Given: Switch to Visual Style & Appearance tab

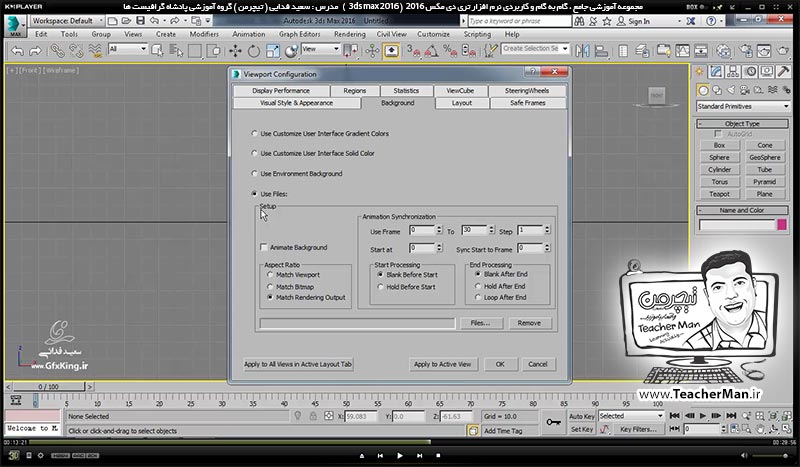Looking at the screenshot, I should click(x=296, y=103).
